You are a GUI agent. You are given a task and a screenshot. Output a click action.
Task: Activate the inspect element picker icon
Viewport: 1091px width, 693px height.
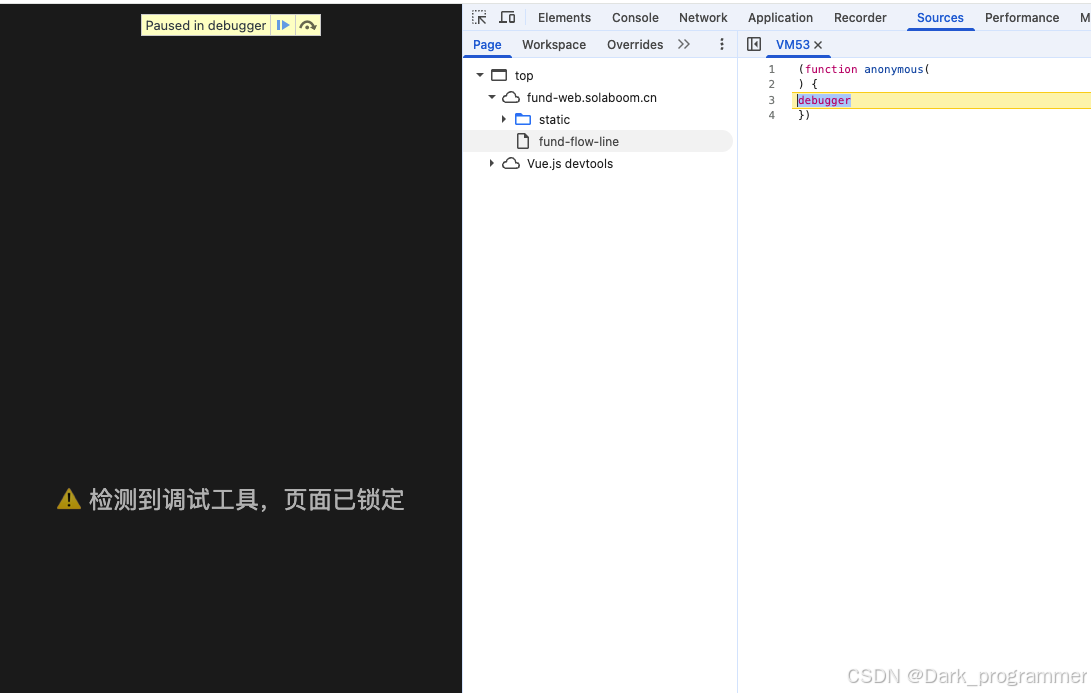click(479, 17)
